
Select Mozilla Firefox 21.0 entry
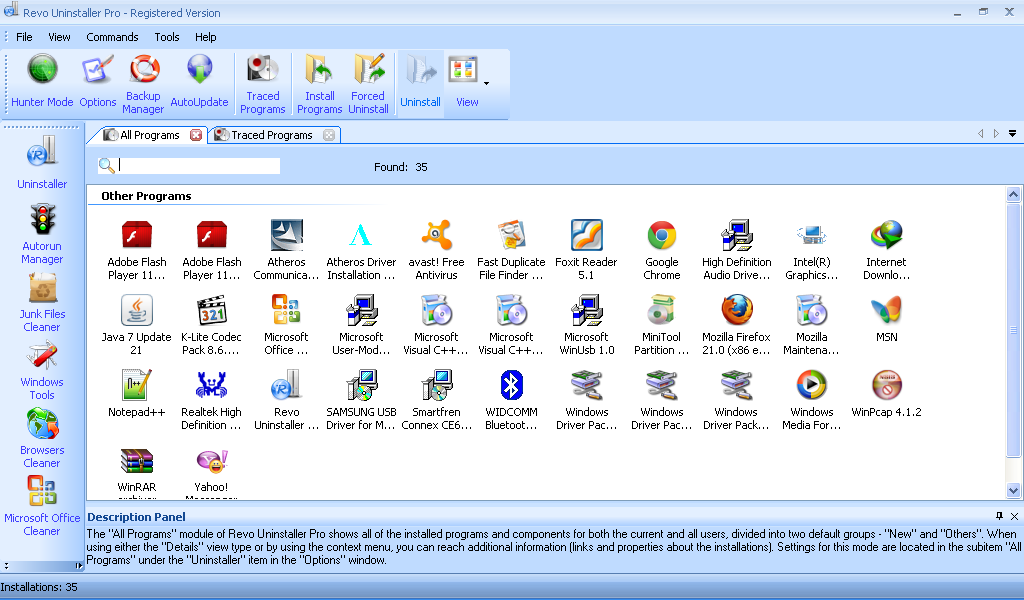(736, 324)
